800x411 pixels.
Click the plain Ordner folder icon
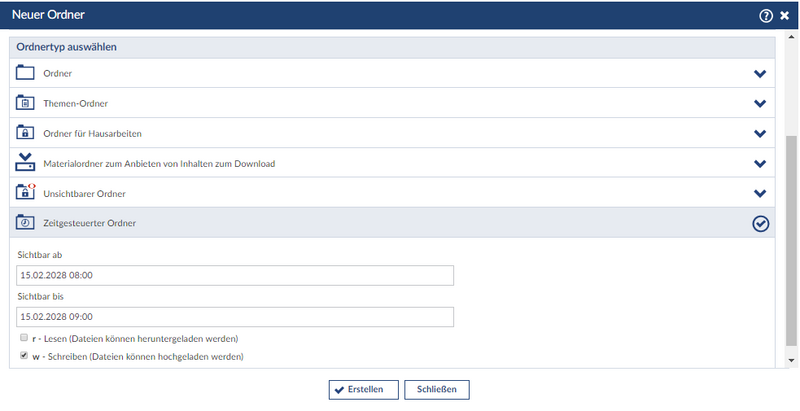coord(25,73)
